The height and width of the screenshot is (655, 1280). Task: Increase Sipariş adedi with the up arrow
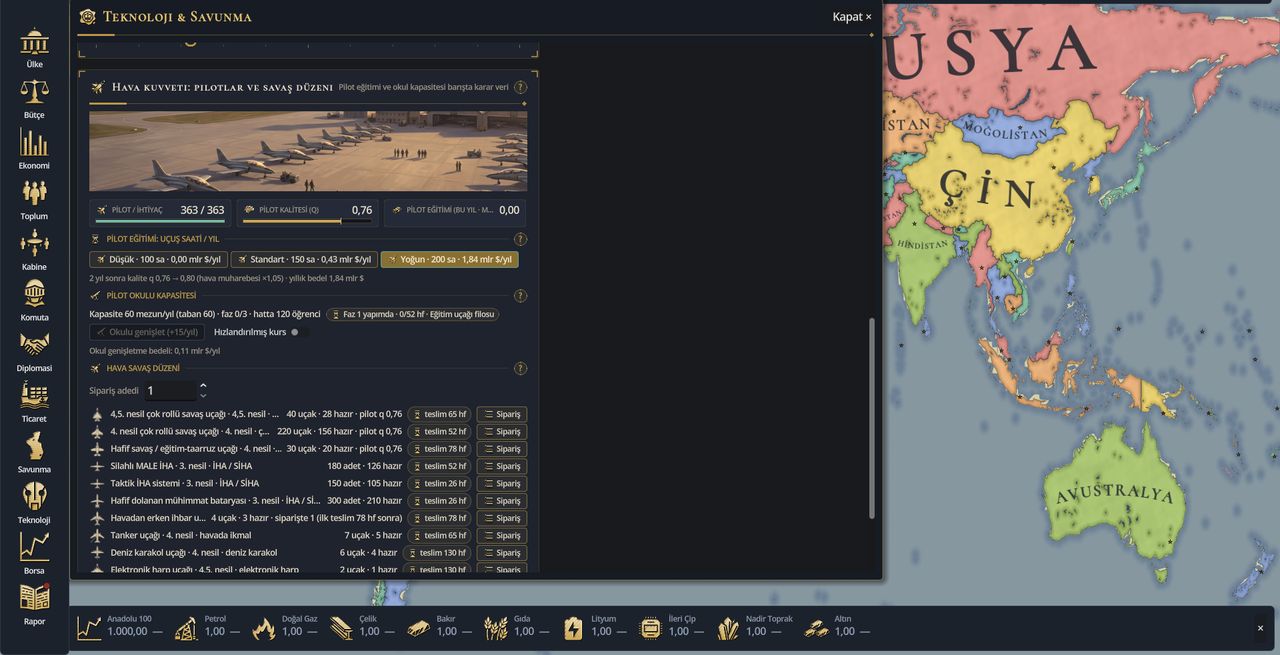tap(203, 385)
